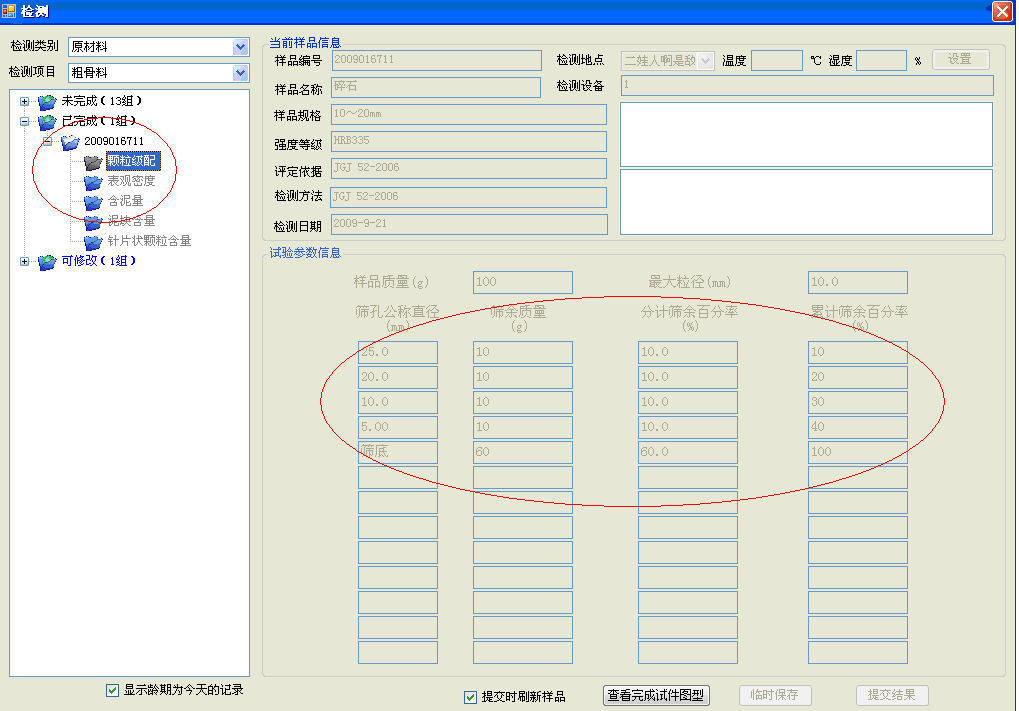The height and width of the screenshot is (711, 1019).
Task: Expand the 未完成 tree node
Action: click(x=24, y=102)
